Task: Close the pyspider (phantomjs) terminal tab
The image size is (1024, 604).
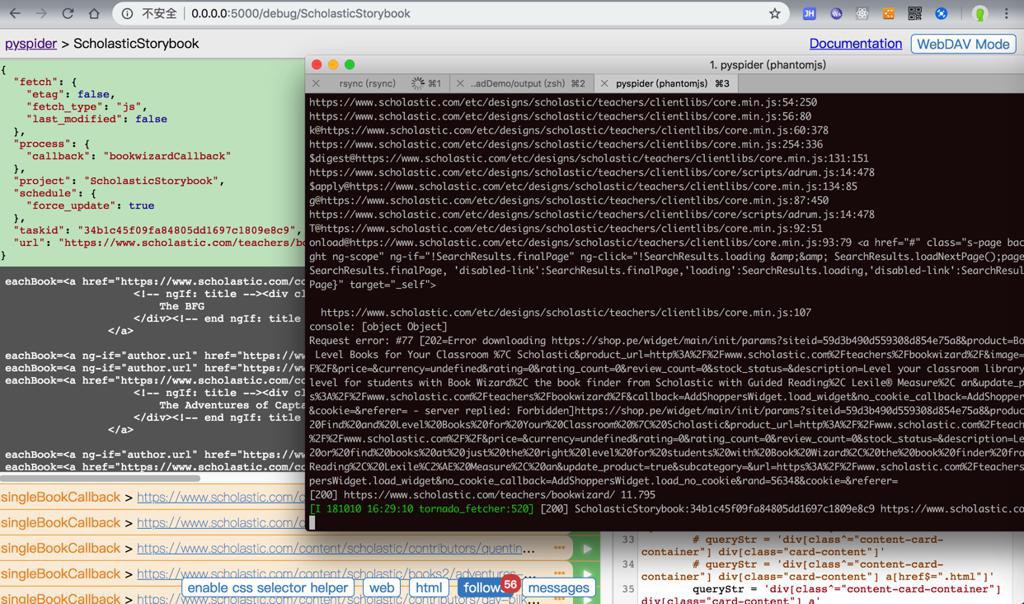Action: pyautogui.click(x=604, y=84)
